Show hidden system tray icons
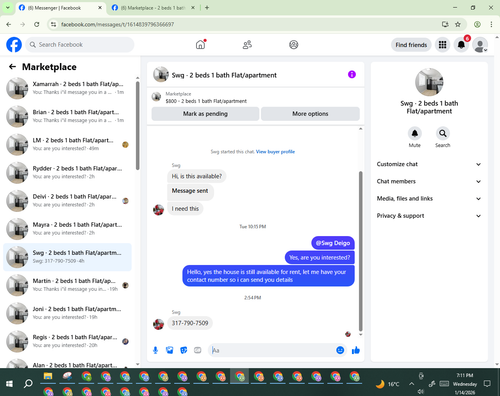Screen dimensions: 500x396 (x=412, y=384)
